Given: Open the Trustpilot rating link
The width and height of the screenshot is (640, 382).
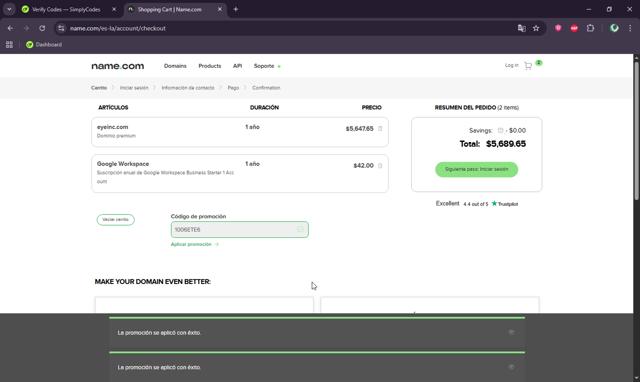Looking at the screenshot, I should (x=477, y=204).
